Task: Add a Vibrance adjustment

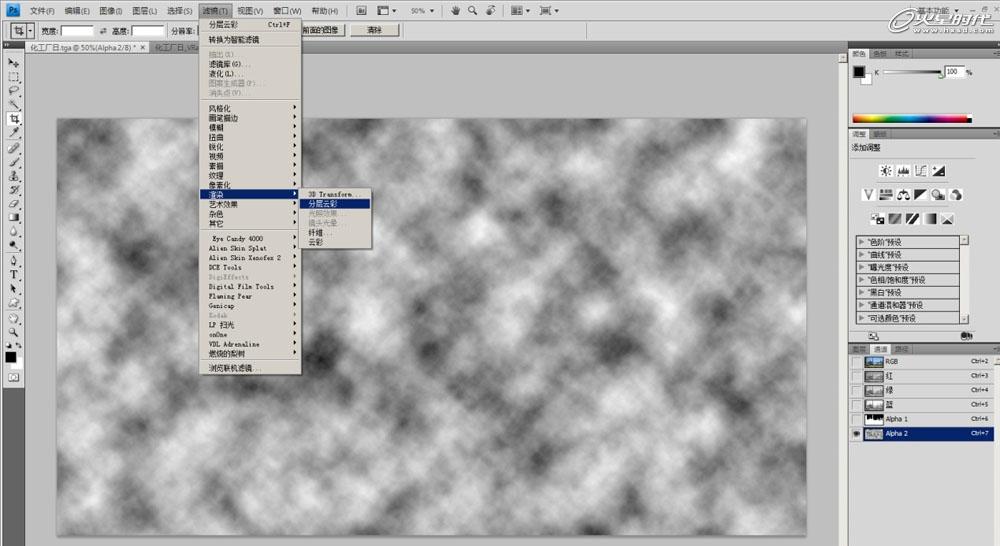Action: 868,195
